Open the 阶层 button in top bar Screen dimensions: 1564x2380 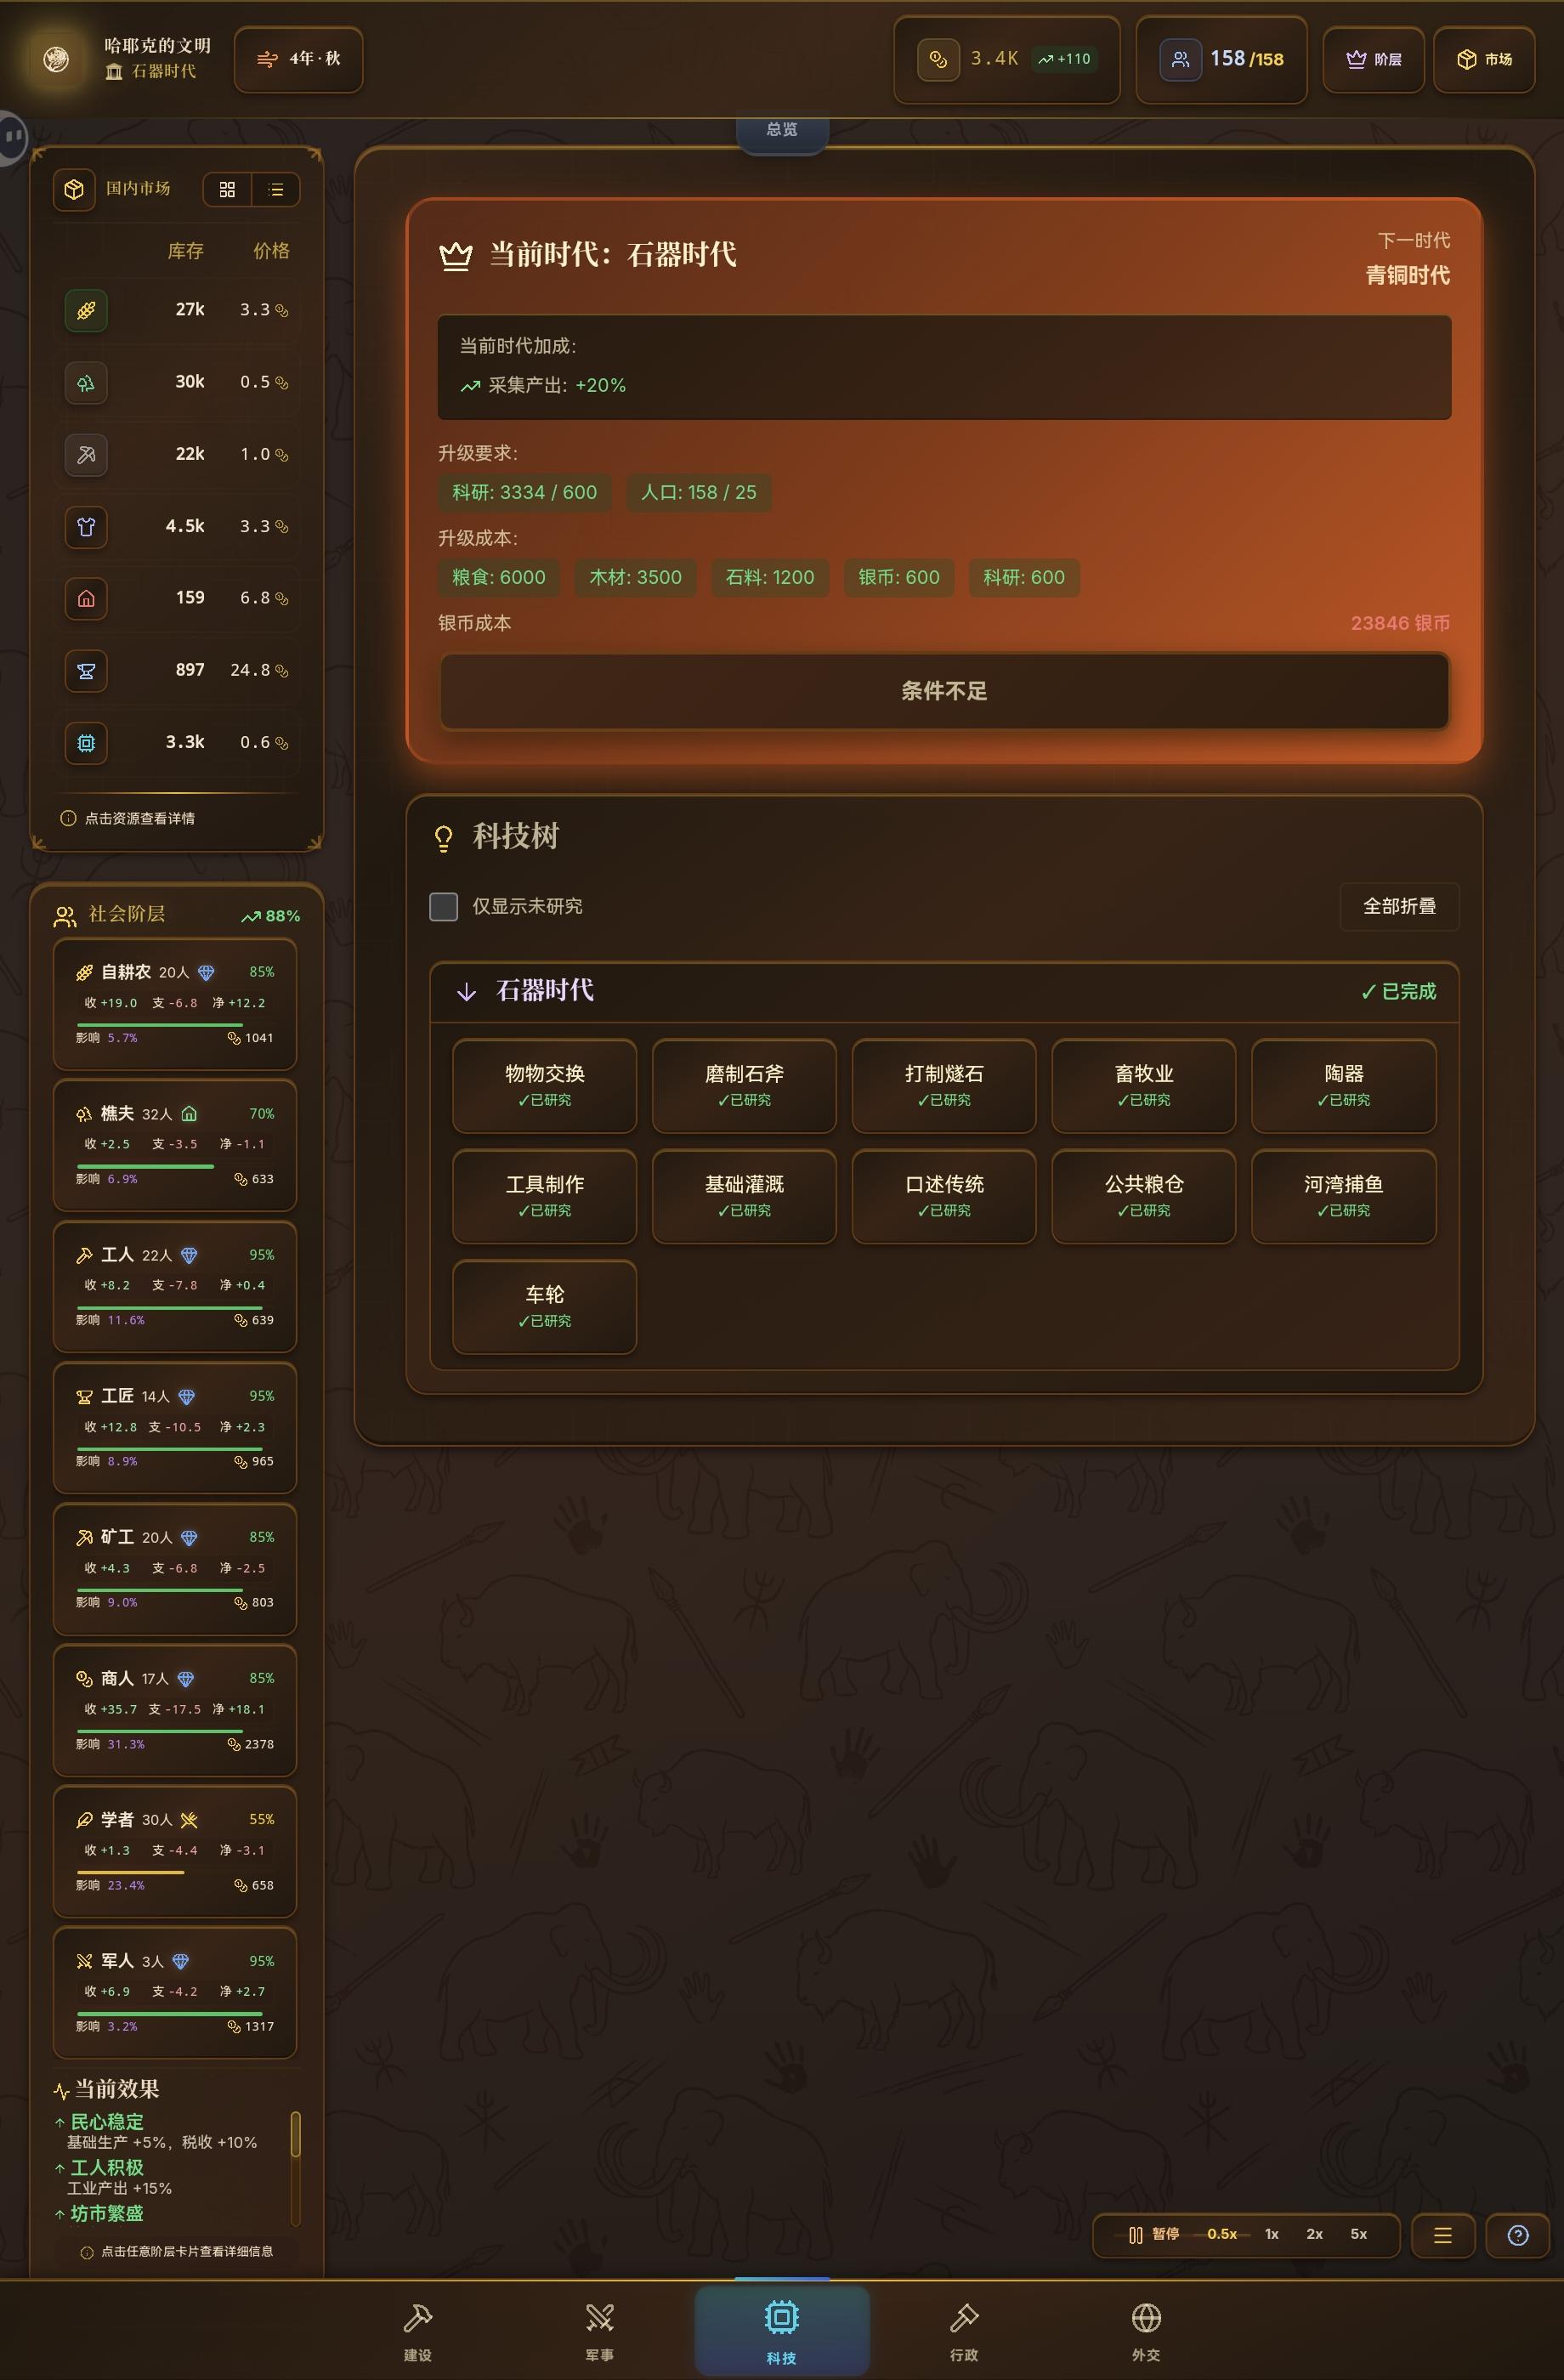(x=1373, y=59)
